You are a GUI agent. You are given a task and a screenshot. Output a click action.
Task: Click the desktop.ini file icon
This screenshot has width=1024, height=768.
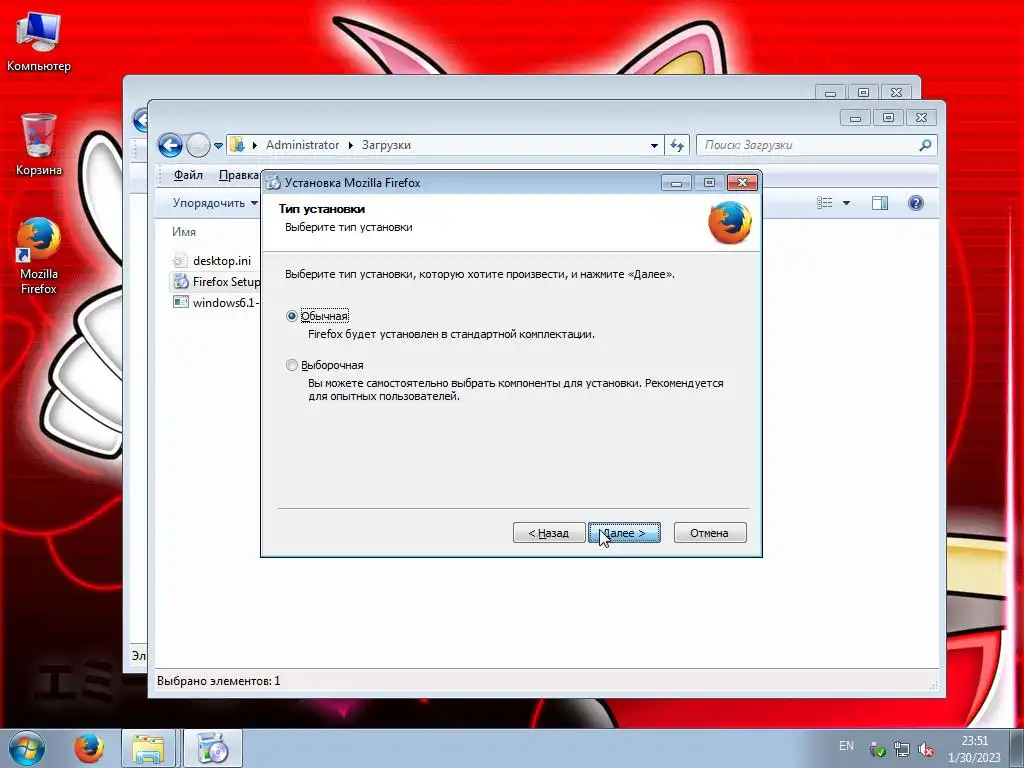pyautogui.click(x=181, y=260)
